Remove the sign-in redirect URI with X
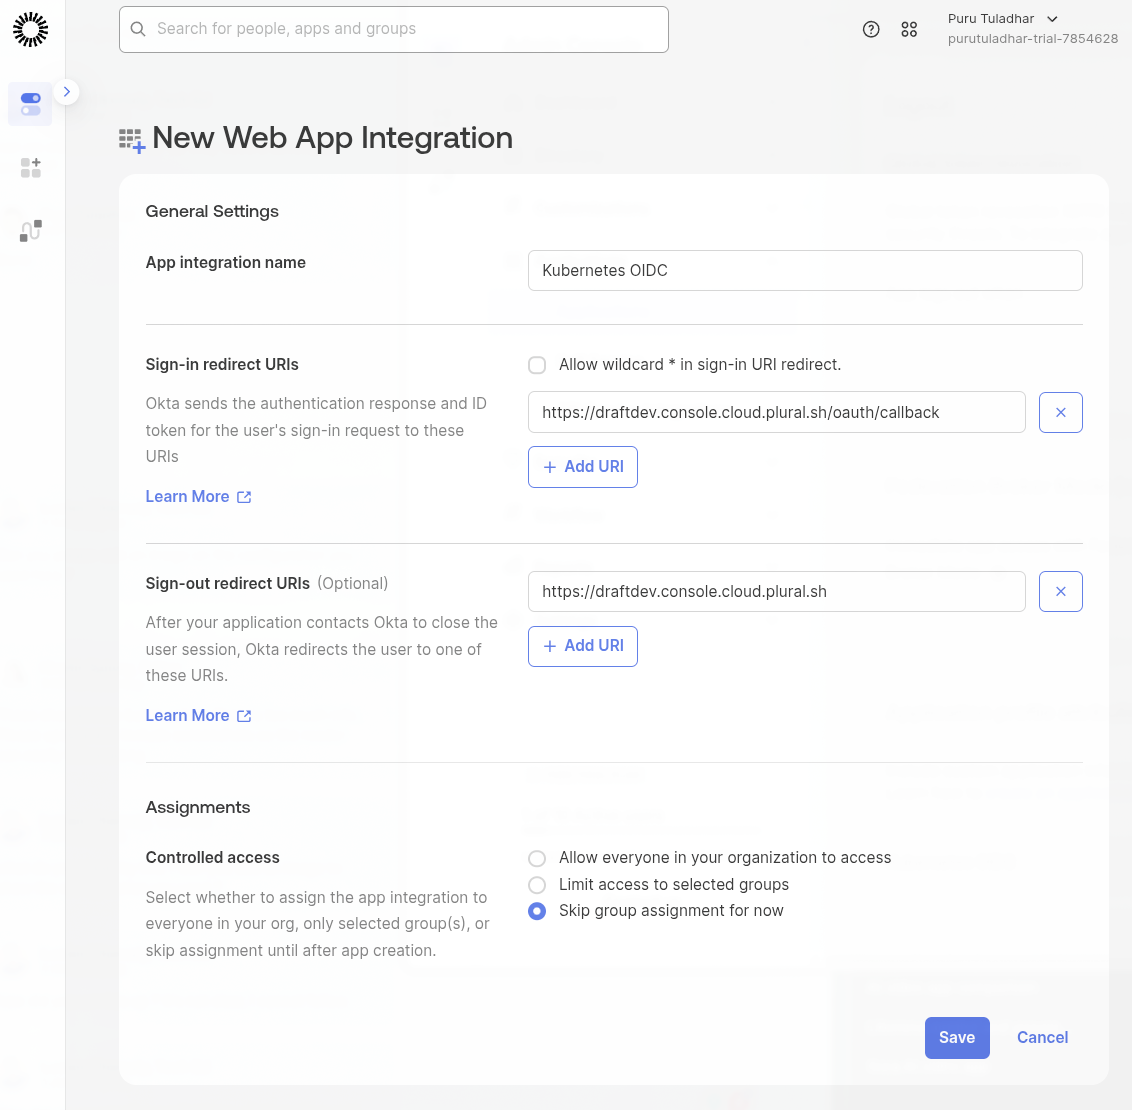The width and height of the screenshot is (1132, 1110). (1060, 412)
